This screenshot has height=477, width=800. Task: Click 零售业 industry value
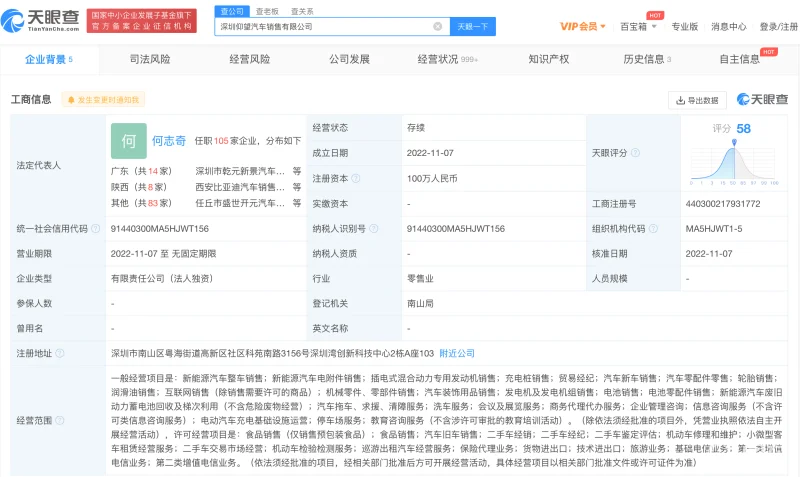point(420,279)
